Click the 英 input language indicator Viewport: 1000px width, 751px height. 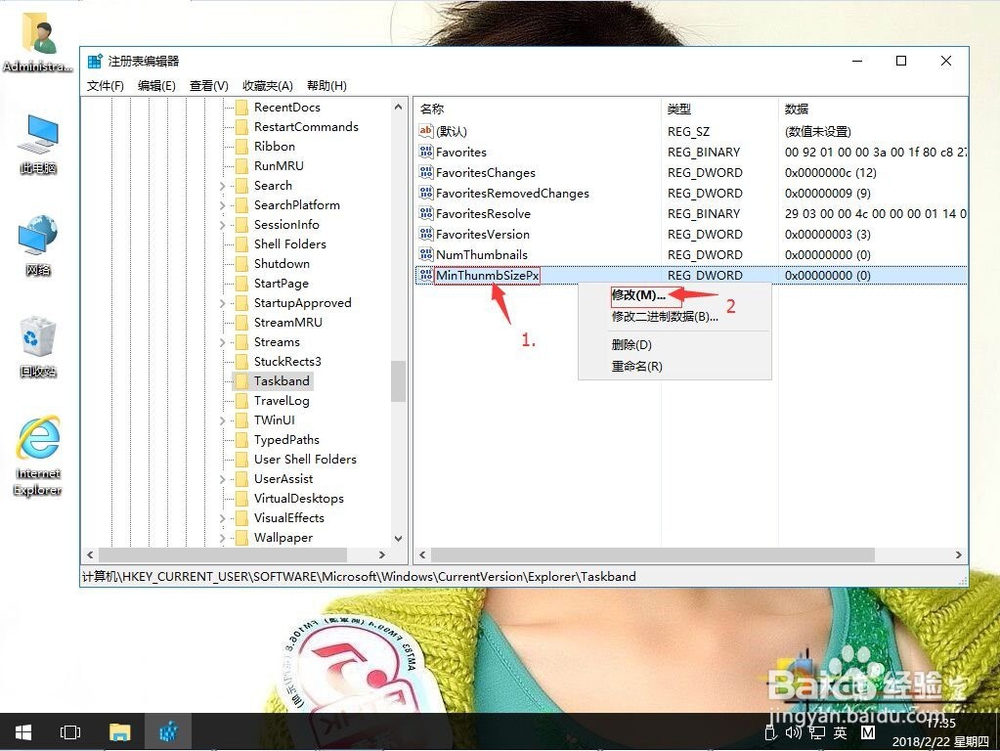[840, 733]
